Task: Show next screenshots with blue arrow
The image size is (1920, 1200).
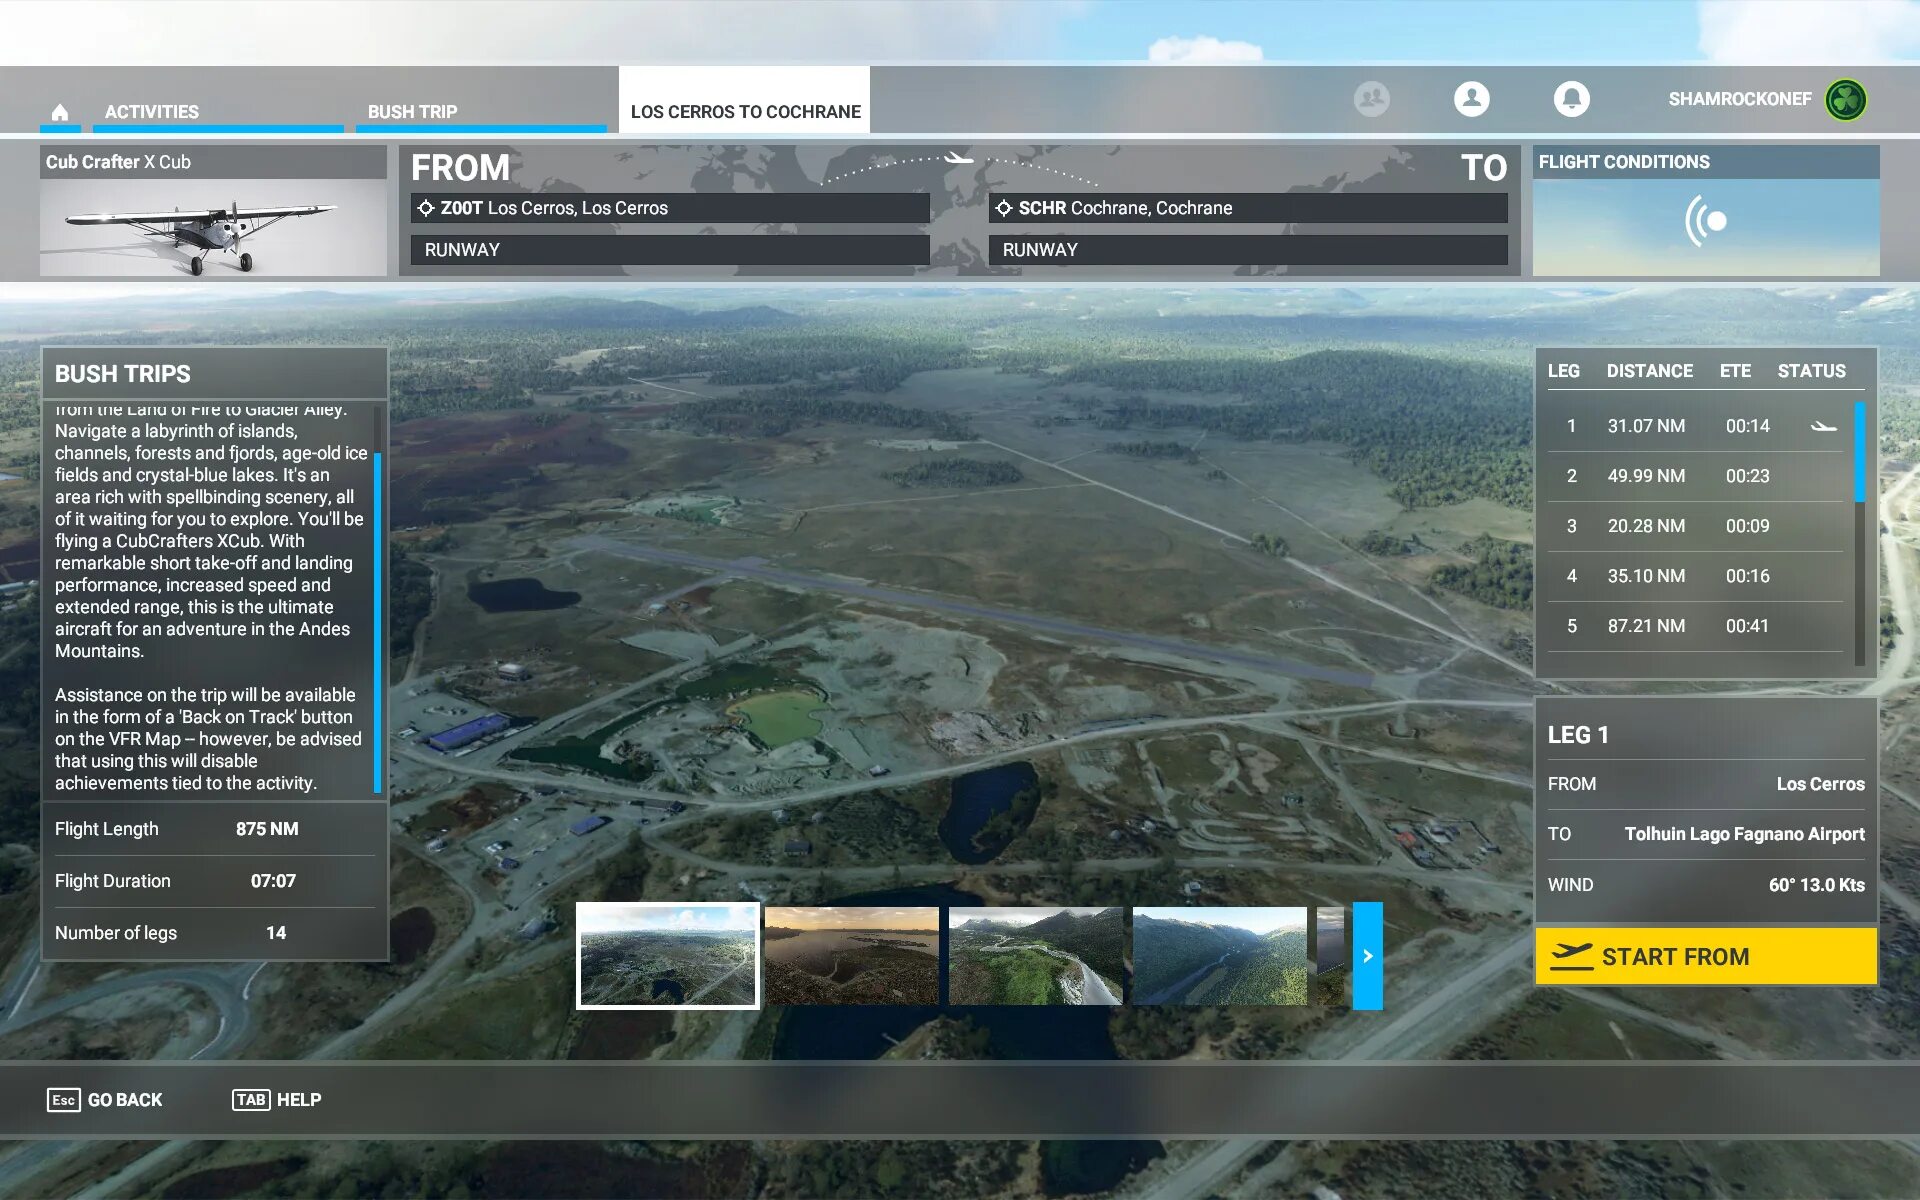Action: 1367,956
